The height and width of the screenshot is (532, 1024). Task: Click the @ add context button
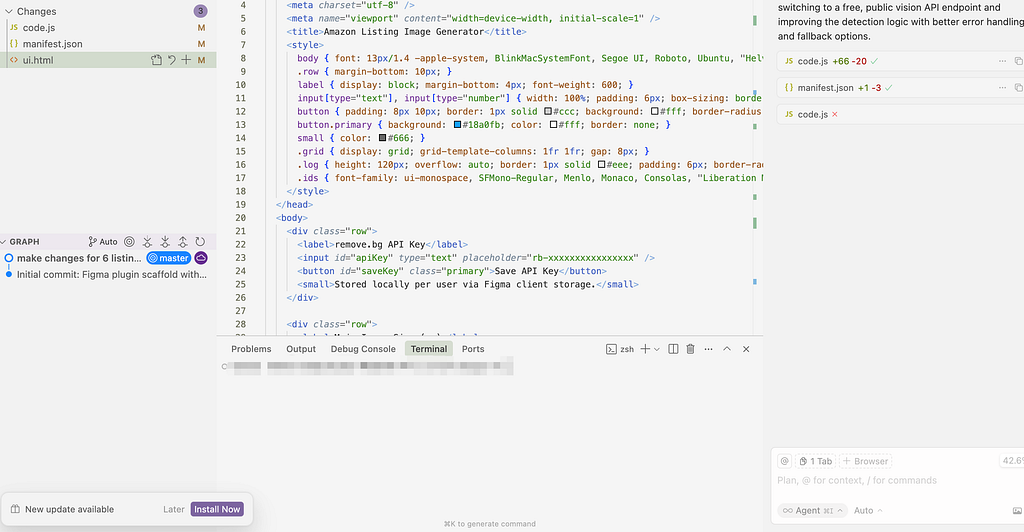pos(784,461)
